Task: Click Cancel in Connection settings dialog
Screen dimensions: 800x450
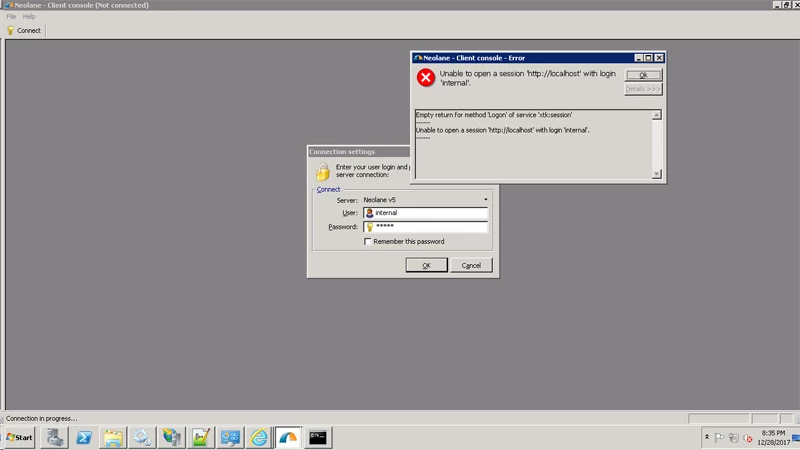Action: pos(471,265)
